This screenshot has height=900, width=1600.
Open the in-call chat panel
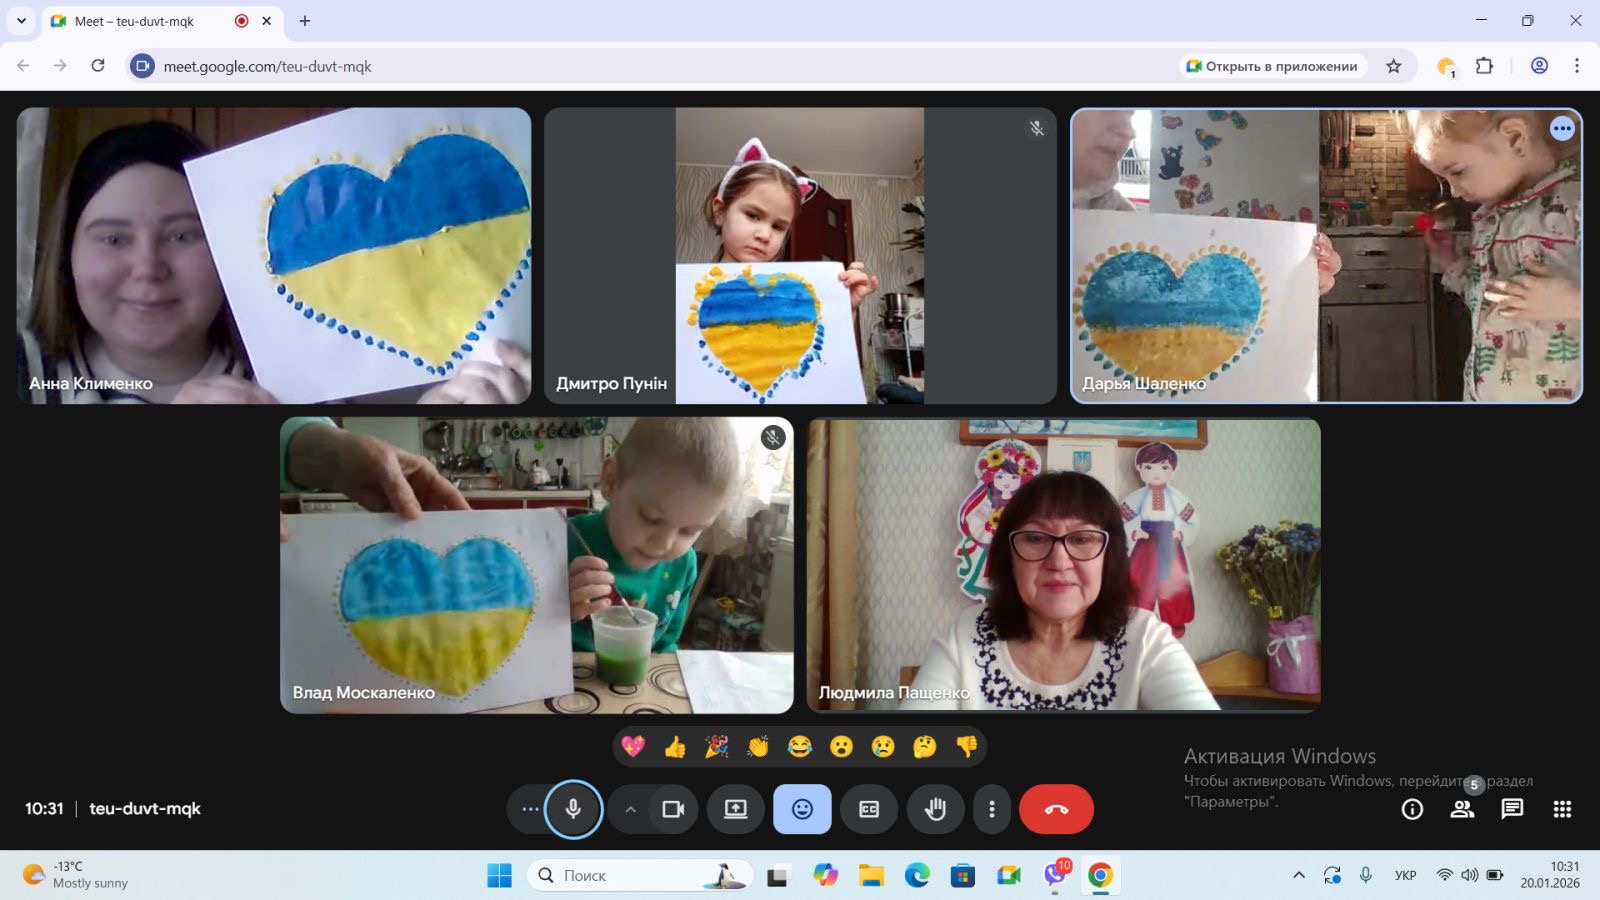[1512, 809]
